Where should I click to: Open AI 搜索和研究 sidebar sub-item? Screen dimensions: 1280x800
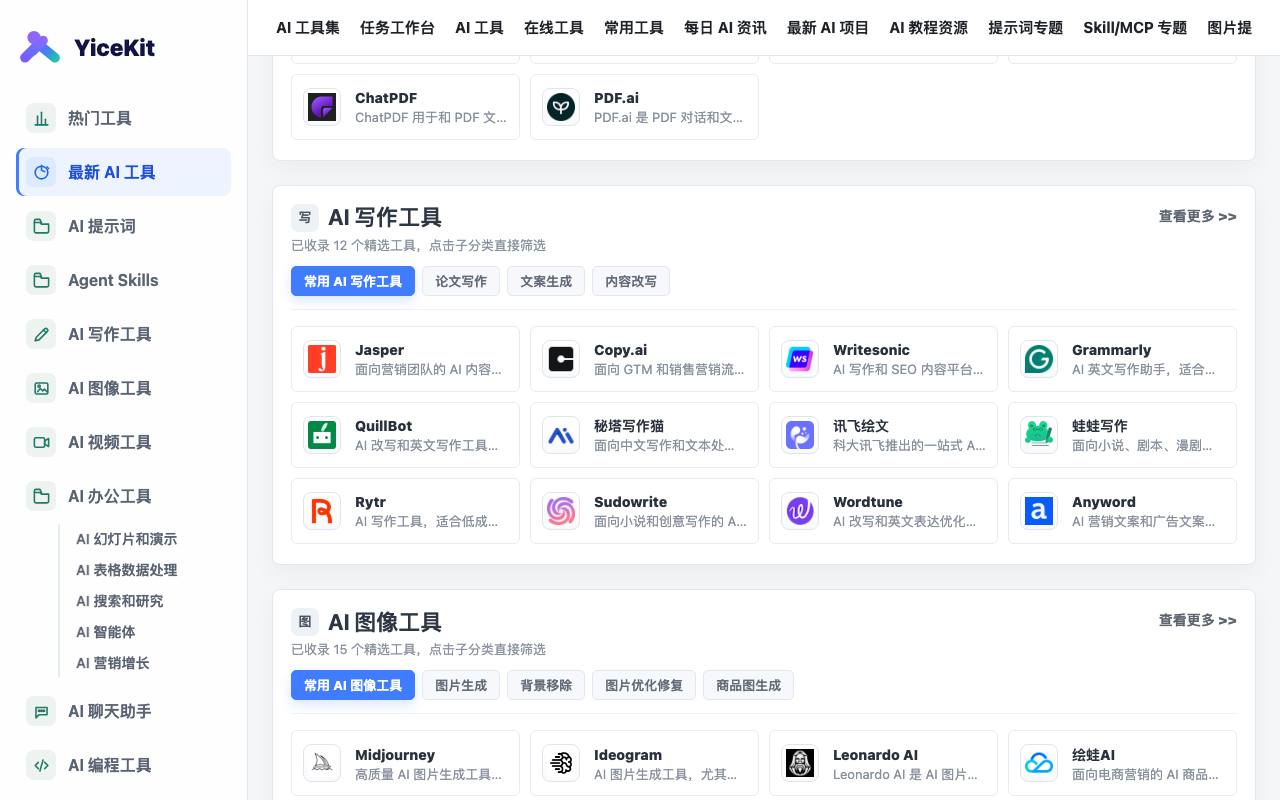click(x=120, y=601)
